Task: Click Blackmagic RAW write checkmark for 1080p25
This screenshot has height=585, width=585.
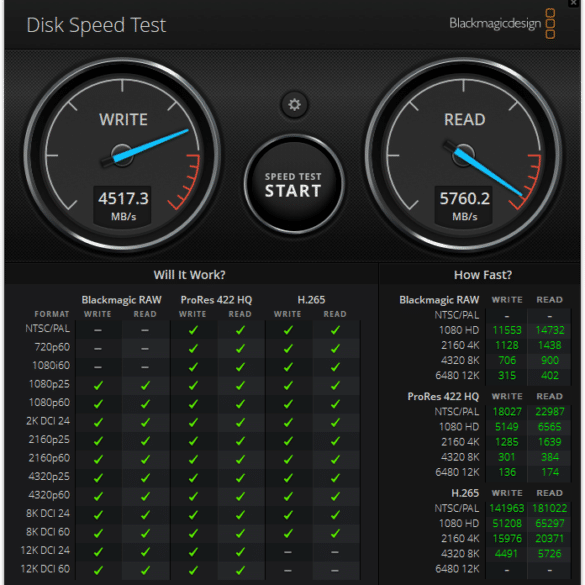Action: click(98, 385)
